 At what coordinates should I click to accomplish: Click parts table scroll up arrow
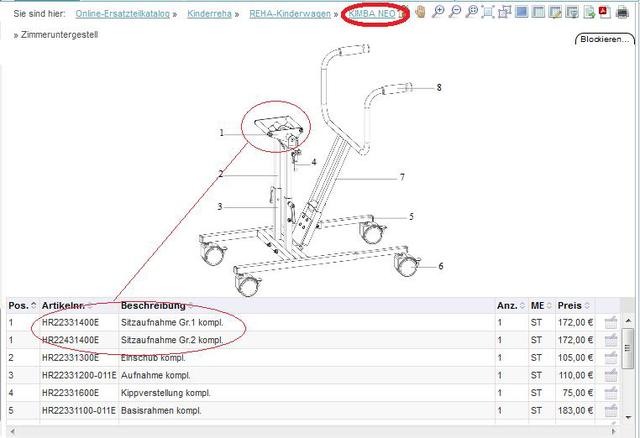click(628, 321)
